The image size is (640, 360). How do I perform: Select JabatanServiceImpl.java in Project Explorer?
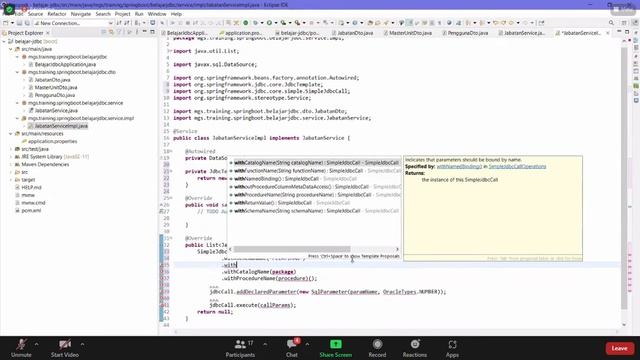tap(61, 126)
